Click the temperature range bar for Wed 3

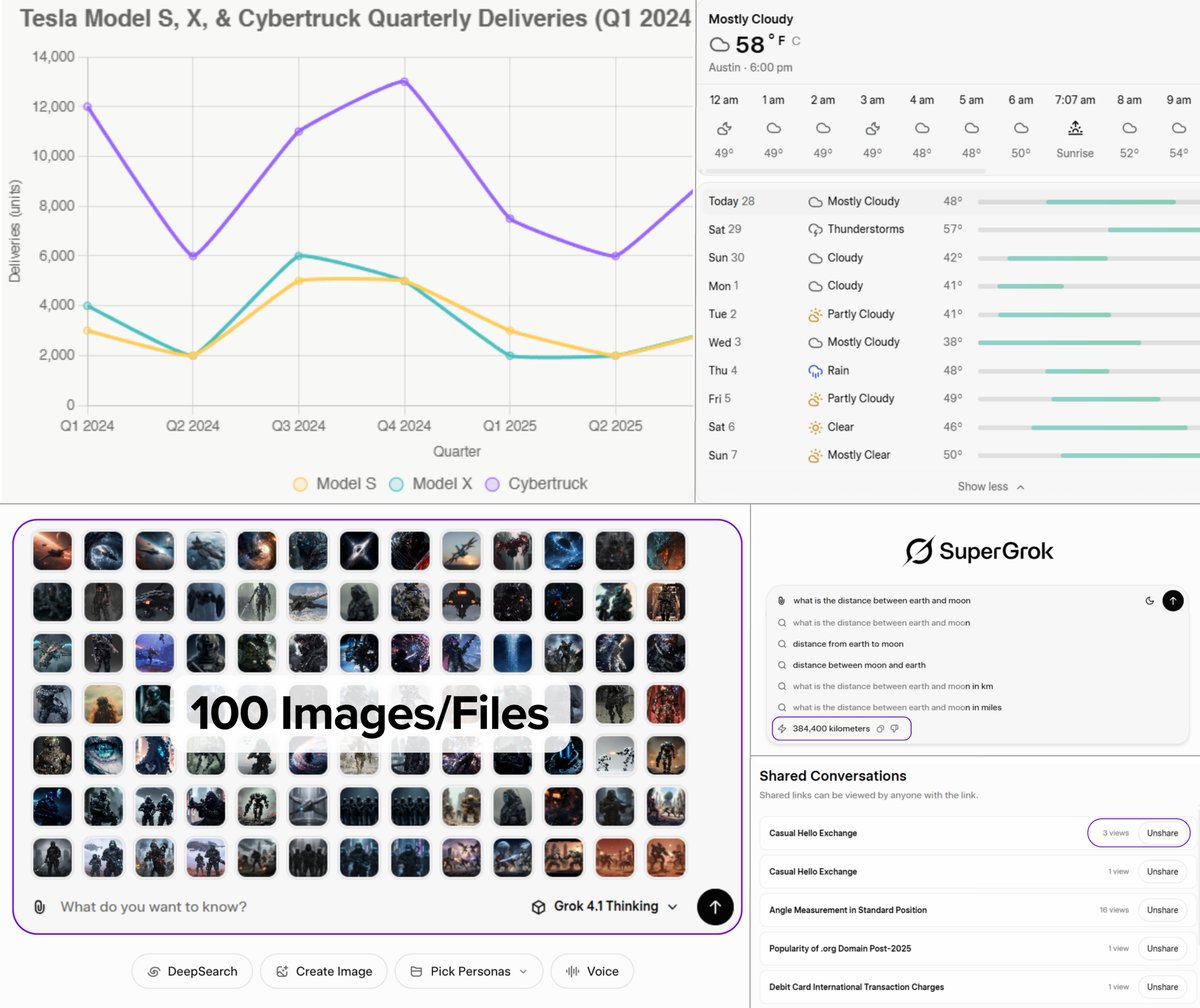click(x=1089, y=342)
